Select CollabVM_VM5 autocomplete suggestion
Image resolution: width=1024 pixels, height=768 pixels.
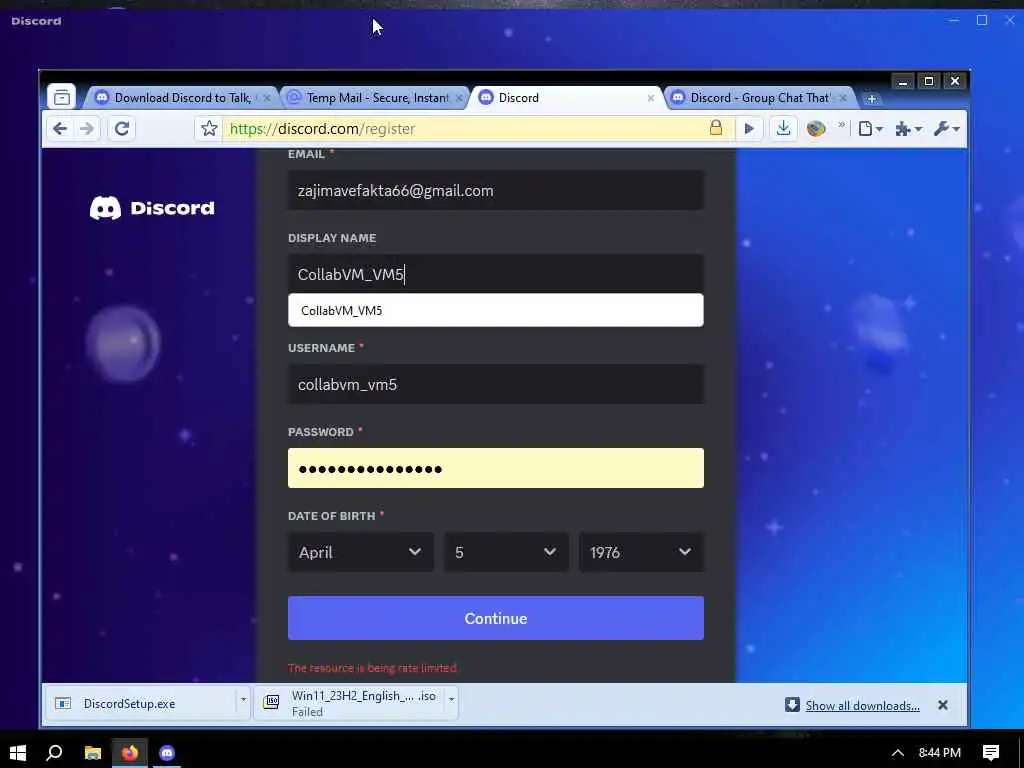click(x=496, y=310)
